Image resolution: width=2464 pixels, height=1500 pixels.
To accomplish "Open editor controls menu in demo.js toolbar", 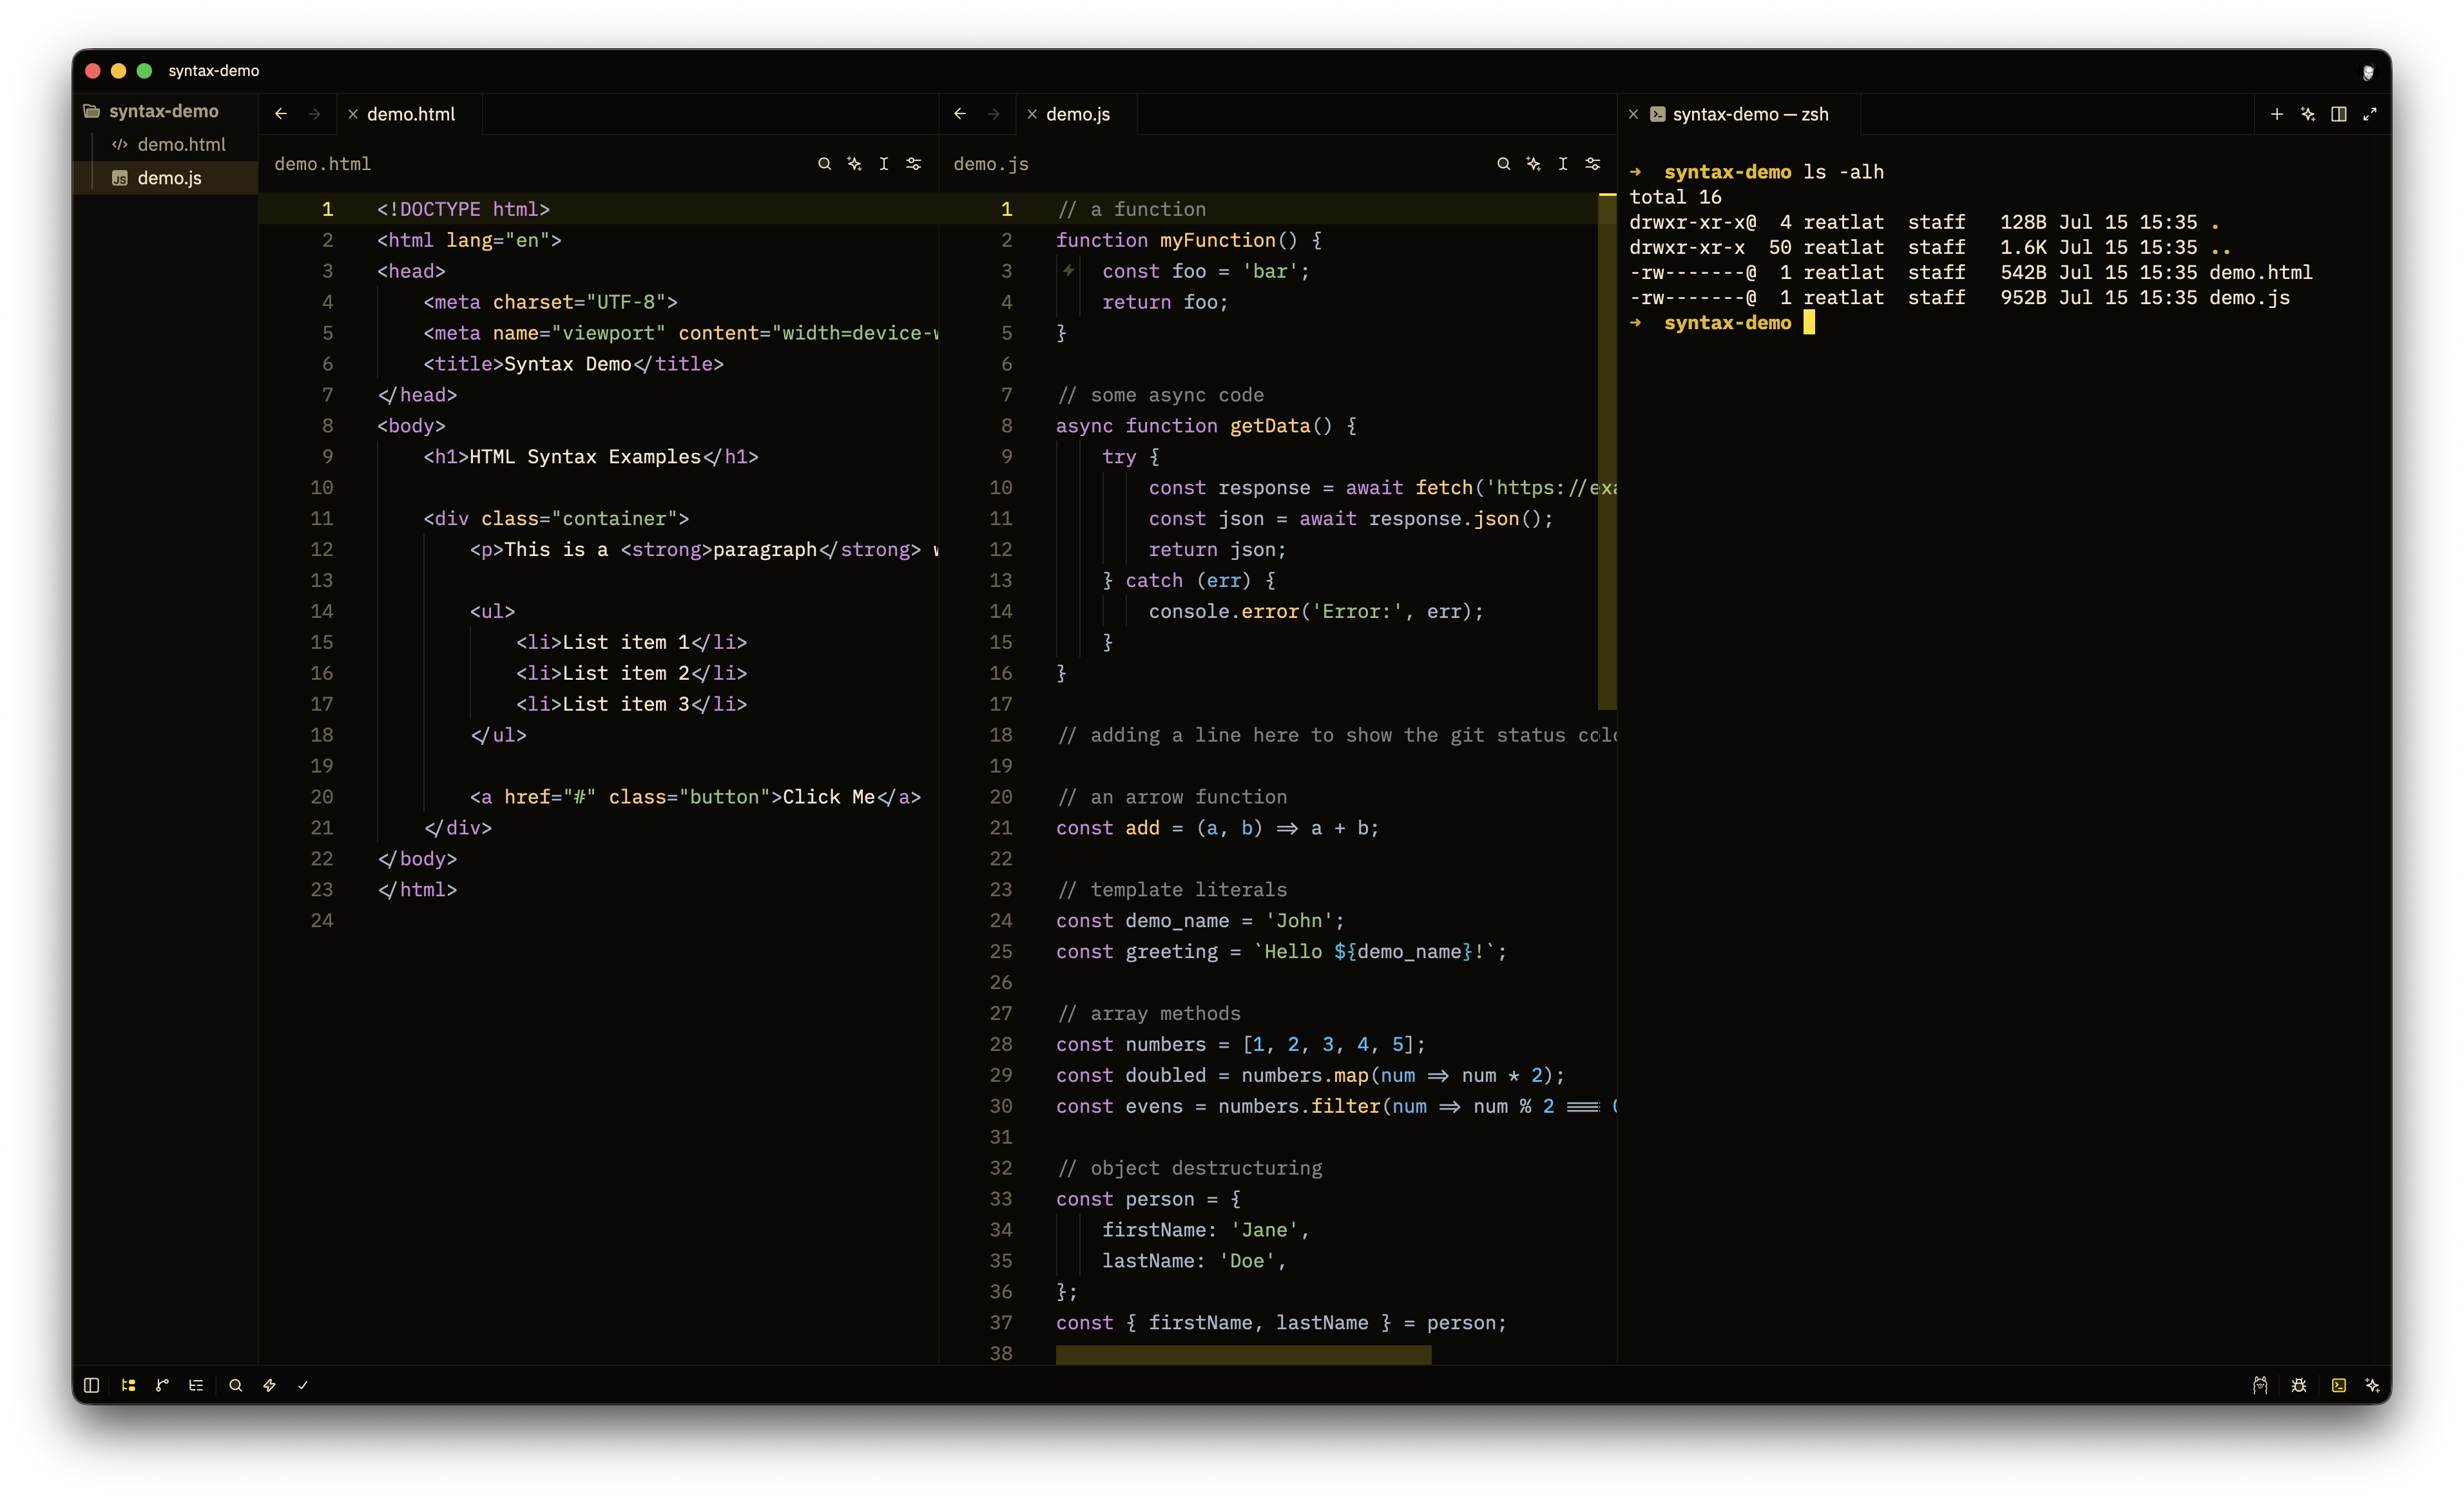I will click(1593, 164).
